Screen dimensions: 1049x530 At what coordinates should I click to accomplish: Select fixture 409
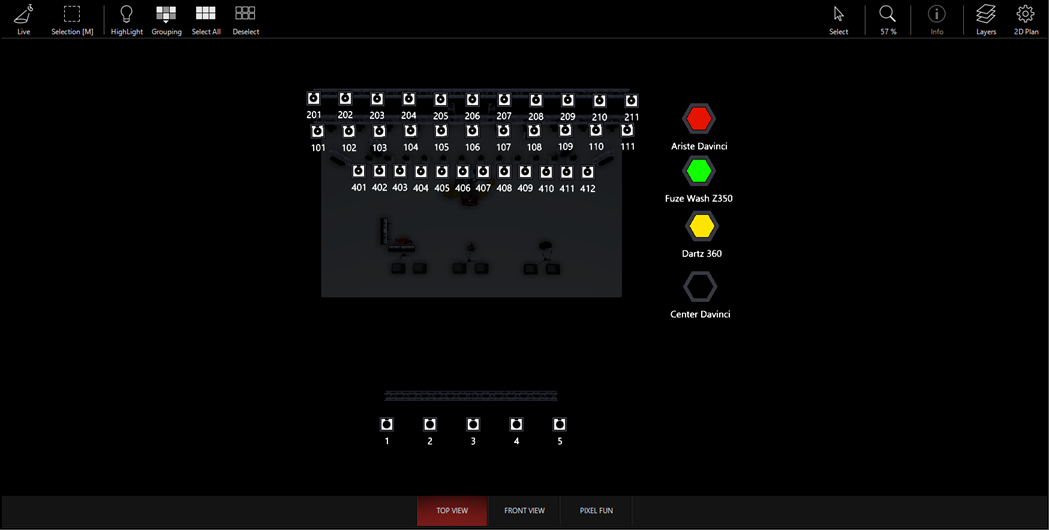coord(525,172)
